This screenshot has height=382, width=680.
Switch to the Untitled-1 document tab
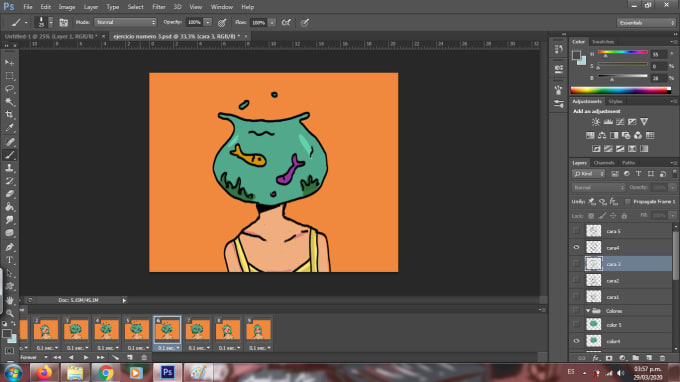pos(51,36)
